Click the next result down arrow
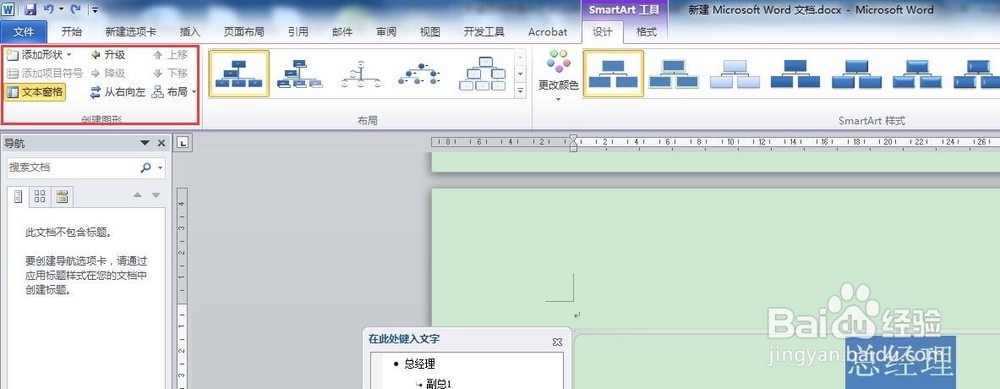Image resolution: width=1000 pixels, height=389 pixels. tap(156, 195)
